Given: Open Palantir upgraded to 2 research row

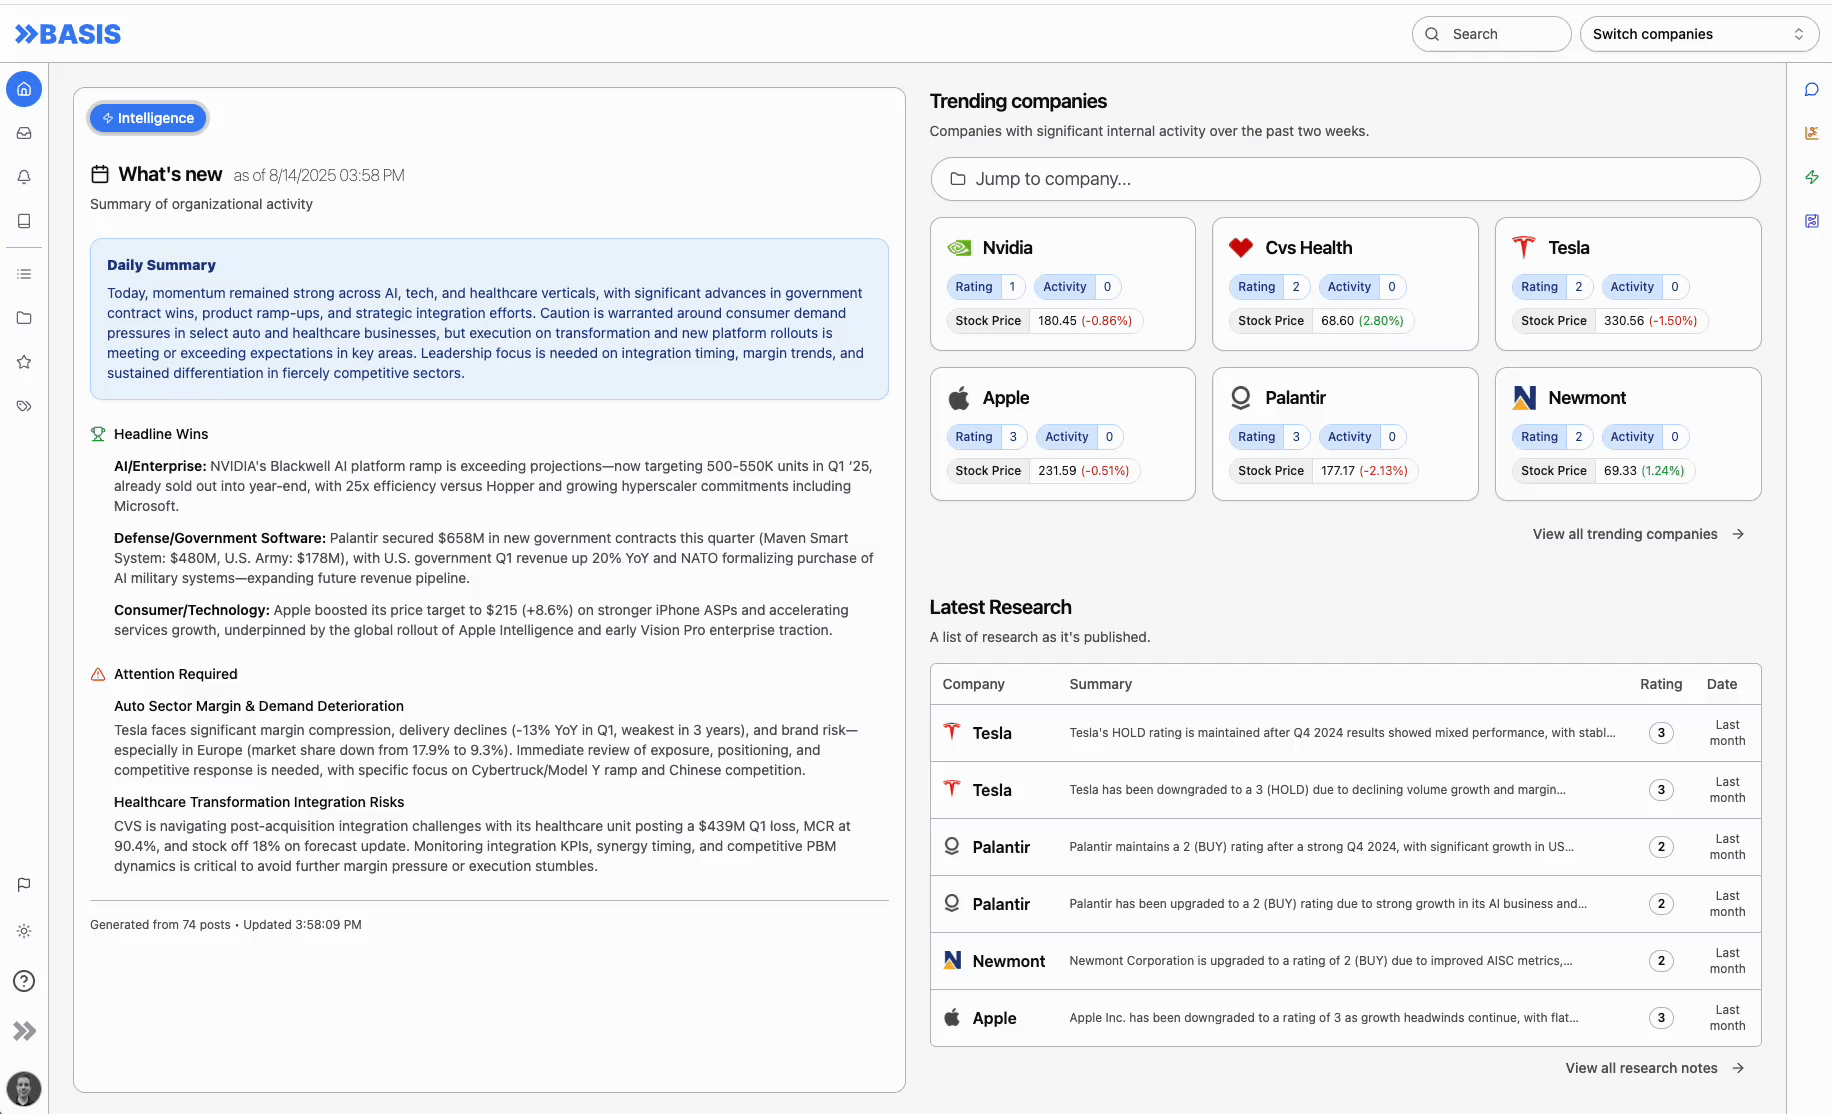Looking at the screenshot, I should click(1345, 904).
